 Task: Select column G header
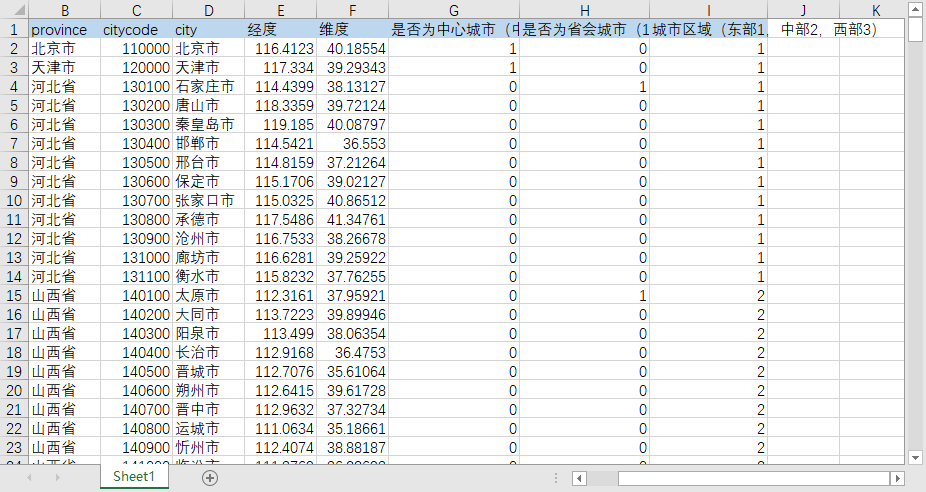[x=454, y=9]
